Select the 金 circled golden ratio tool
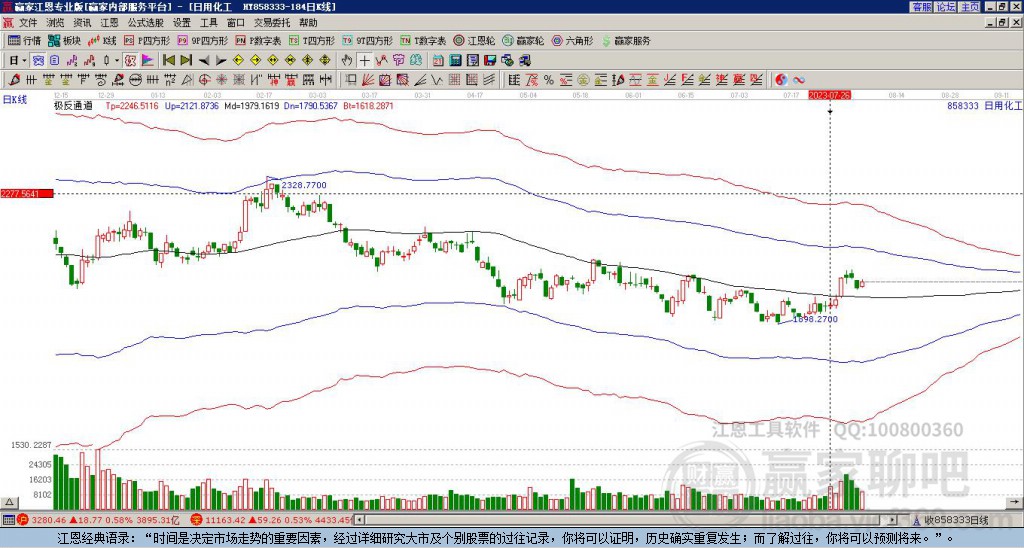Image resolution: width=1024 pixels, height=548 pixels. pyautogui.click(x=583, y=80)
